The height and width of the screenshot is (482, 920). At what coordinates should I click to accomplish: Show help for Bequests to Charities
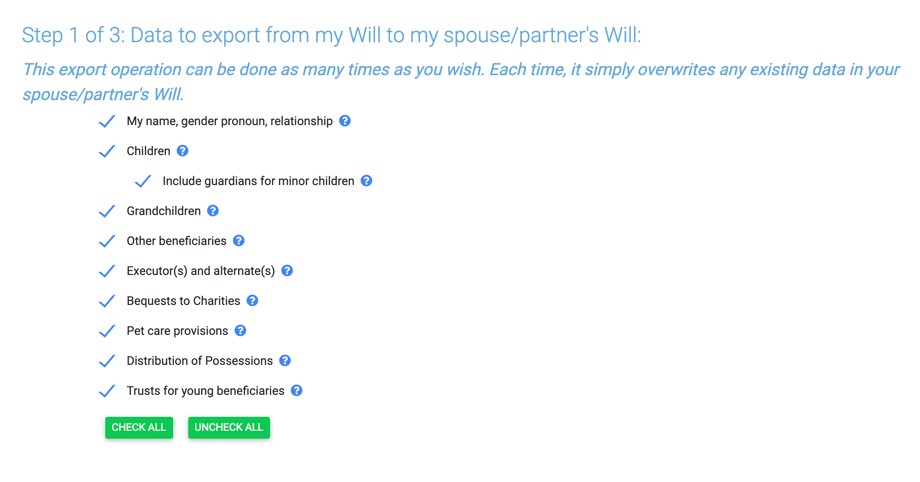click(x=252, y=301)
